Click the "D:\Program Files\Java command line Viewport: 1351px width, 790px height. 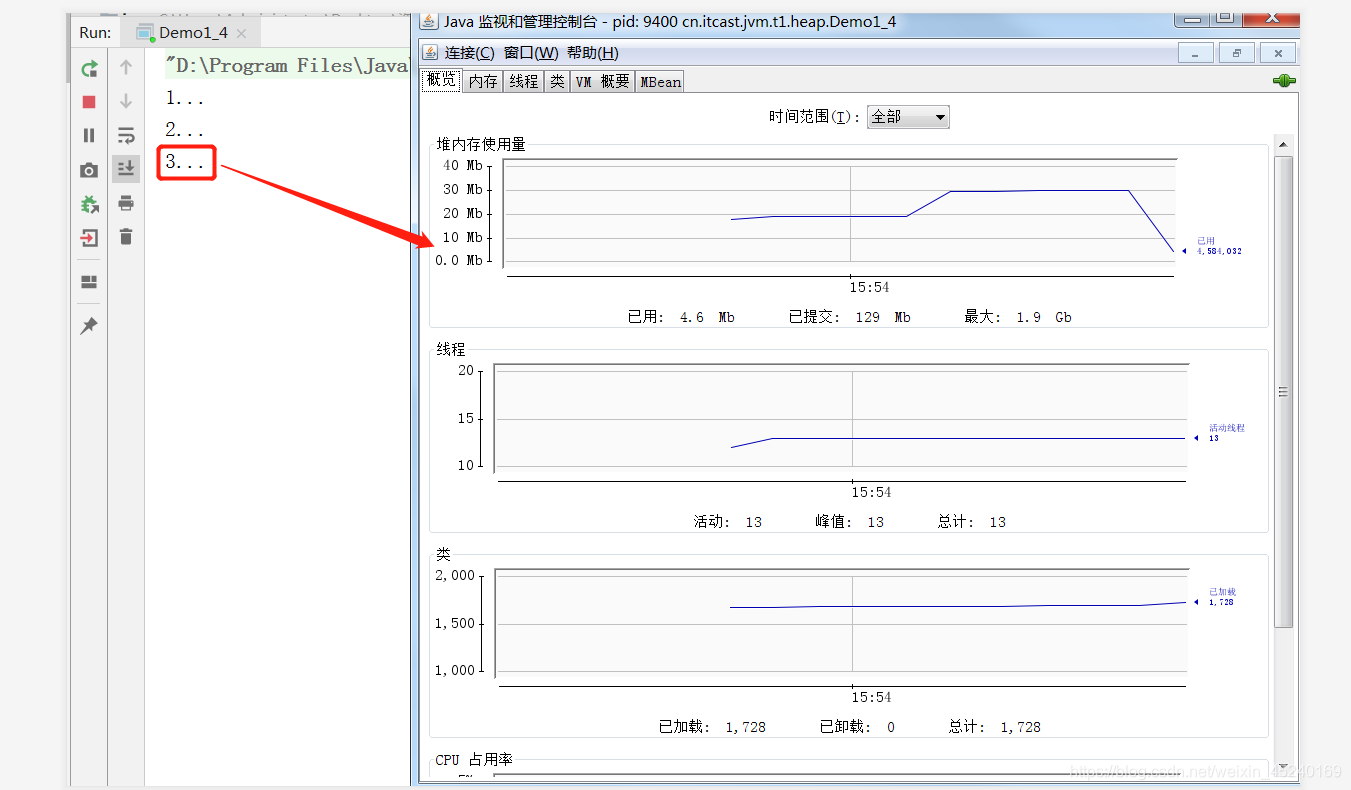pos(288,66)
